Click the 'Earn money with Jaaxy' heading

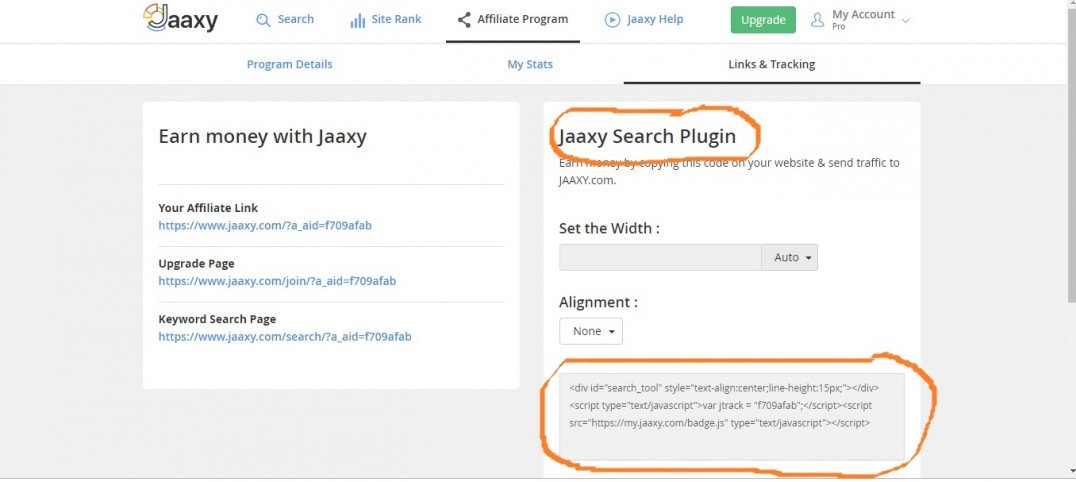tap(262, 136)
